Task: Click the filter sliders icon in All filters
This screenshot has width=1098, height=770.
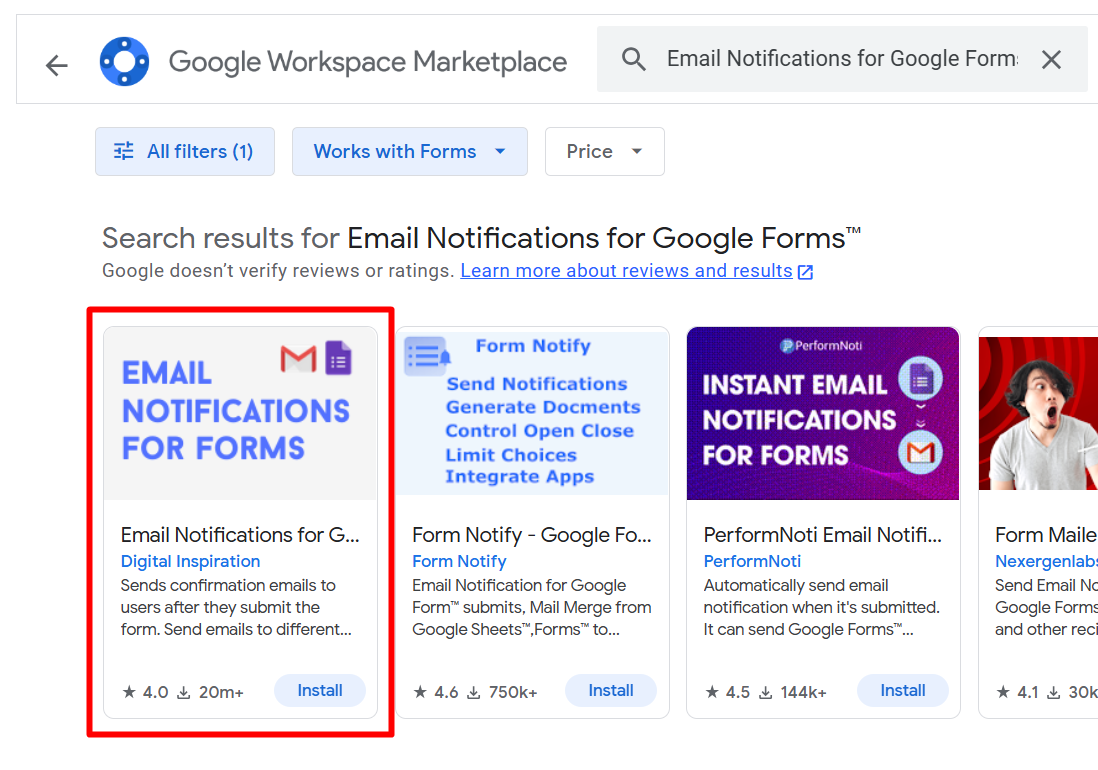Action: coord(124,151)
